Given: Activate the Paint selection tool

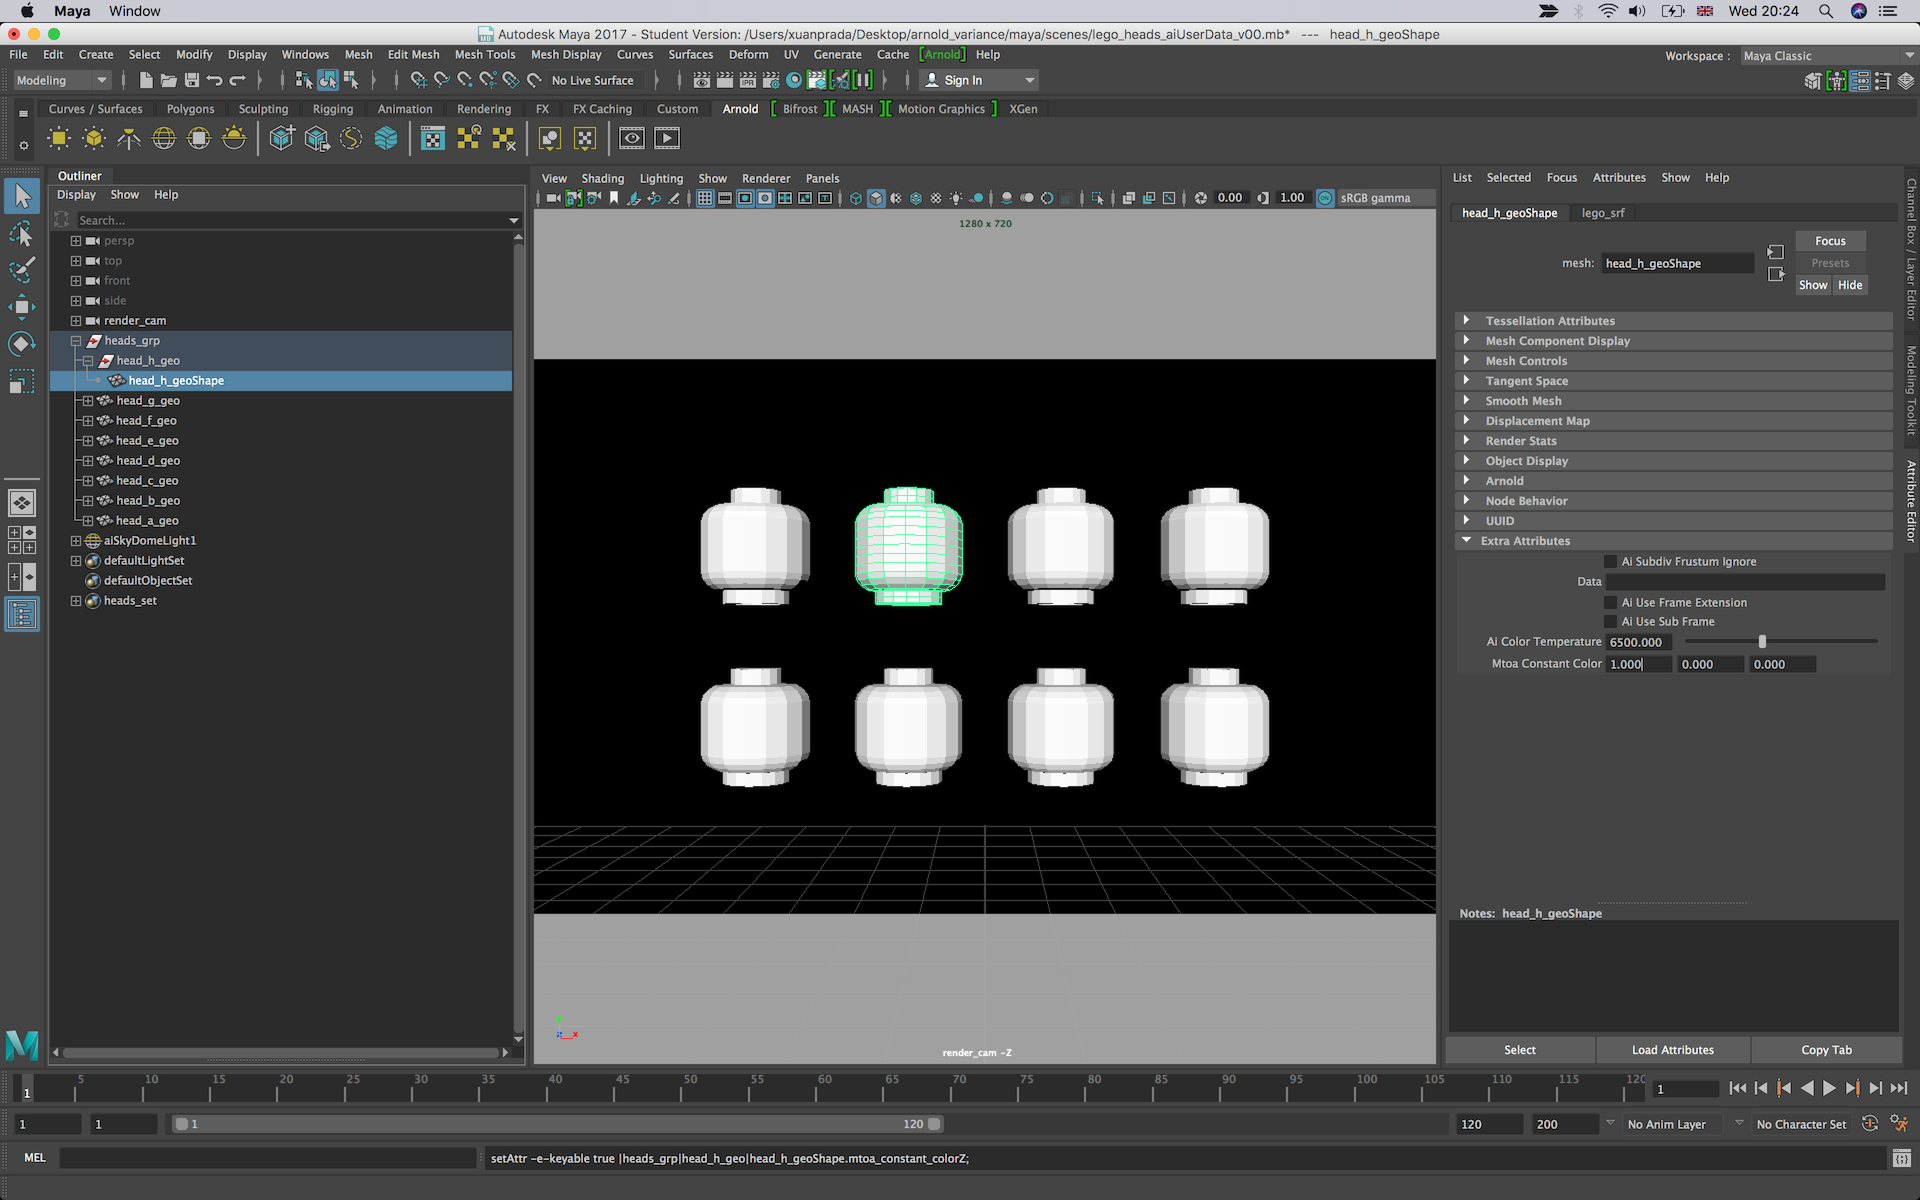Looking at the screenshot, I should [x=22, y=270].
